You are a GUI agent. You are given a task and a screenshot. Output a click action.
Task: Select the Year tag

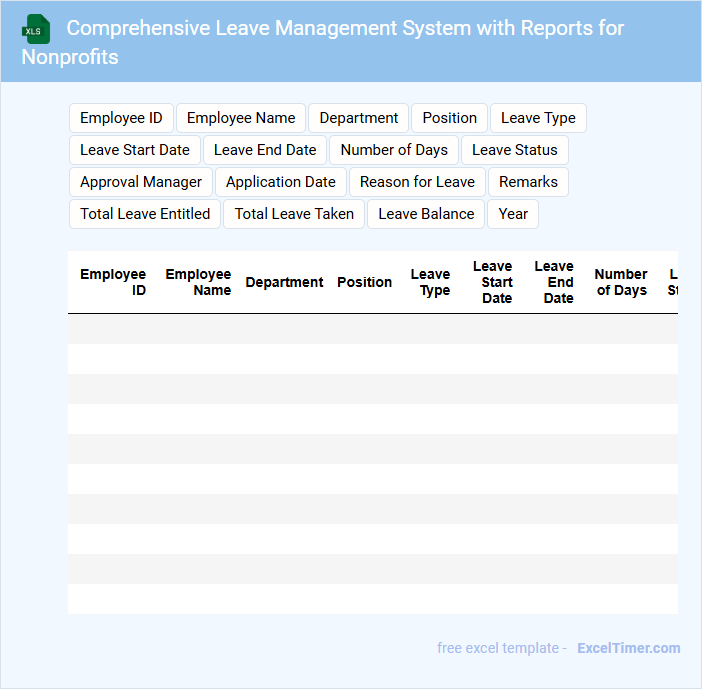pyautogui.click(x=513, y=214)
